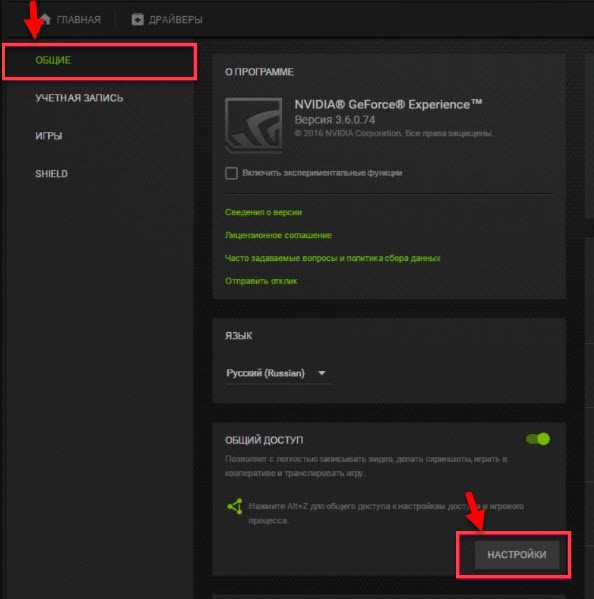
Task: Click the О программе heading
Action: 259,72
